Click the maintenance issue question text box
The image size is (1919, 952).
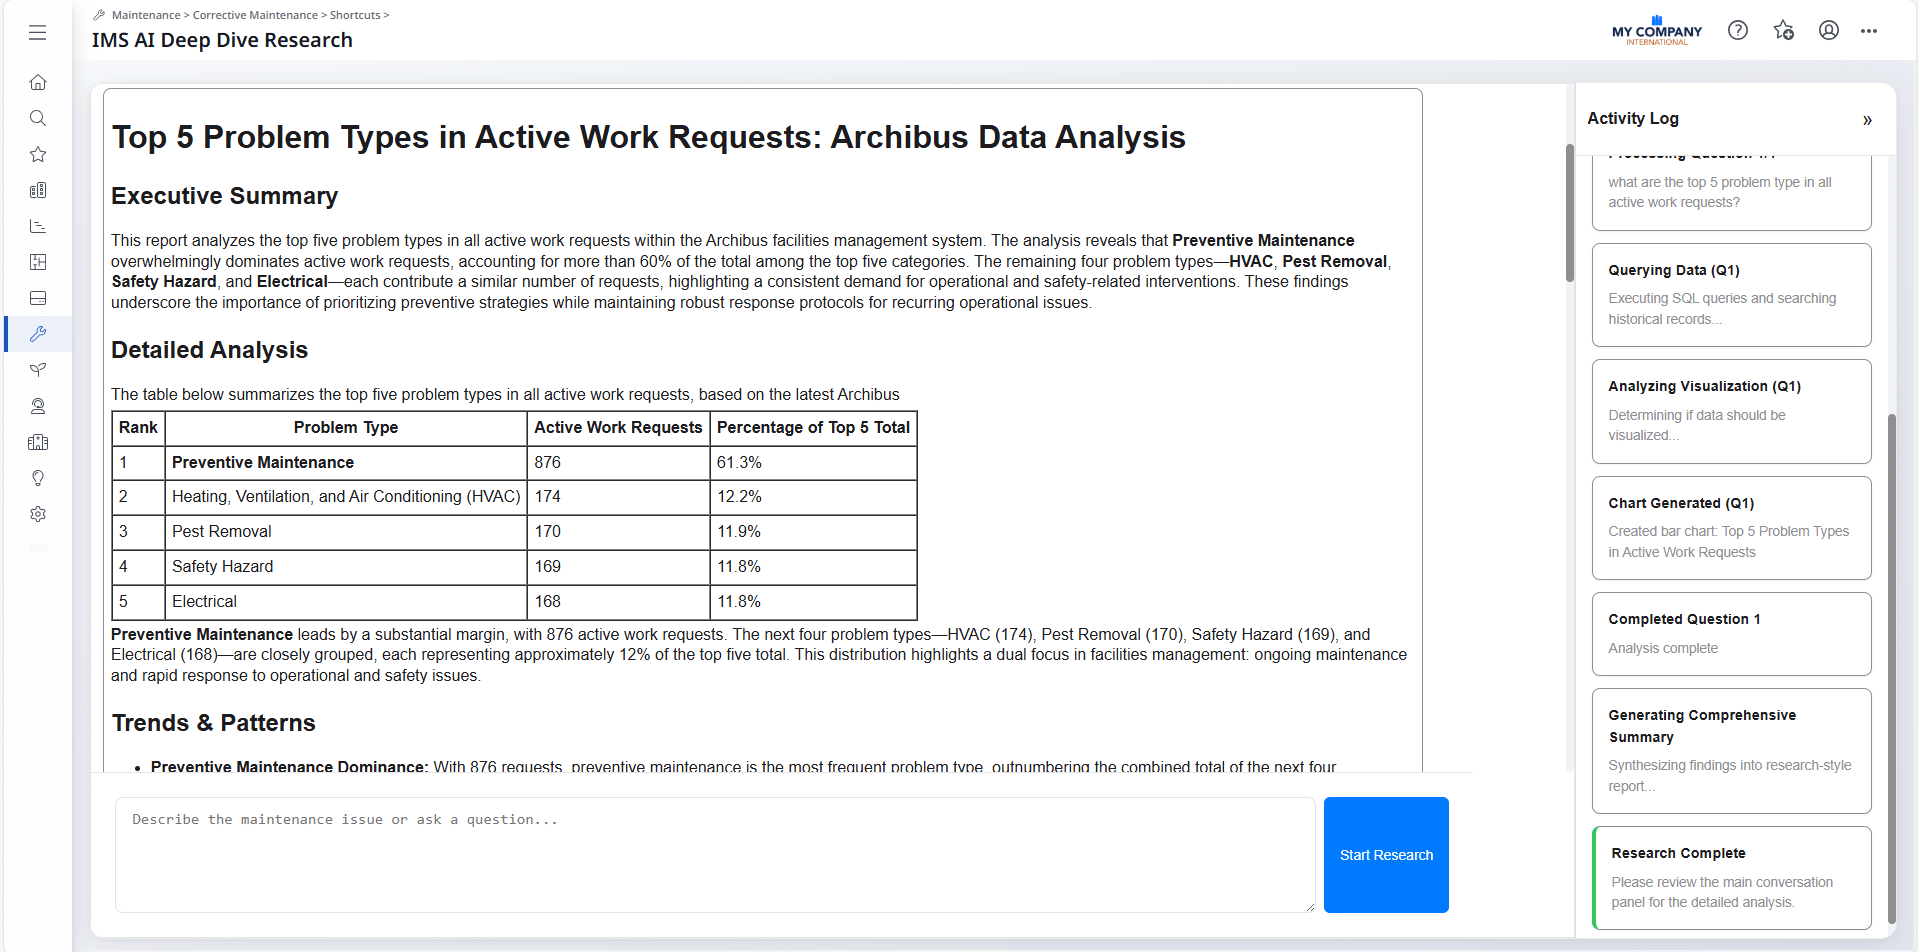tap(714, 854)
